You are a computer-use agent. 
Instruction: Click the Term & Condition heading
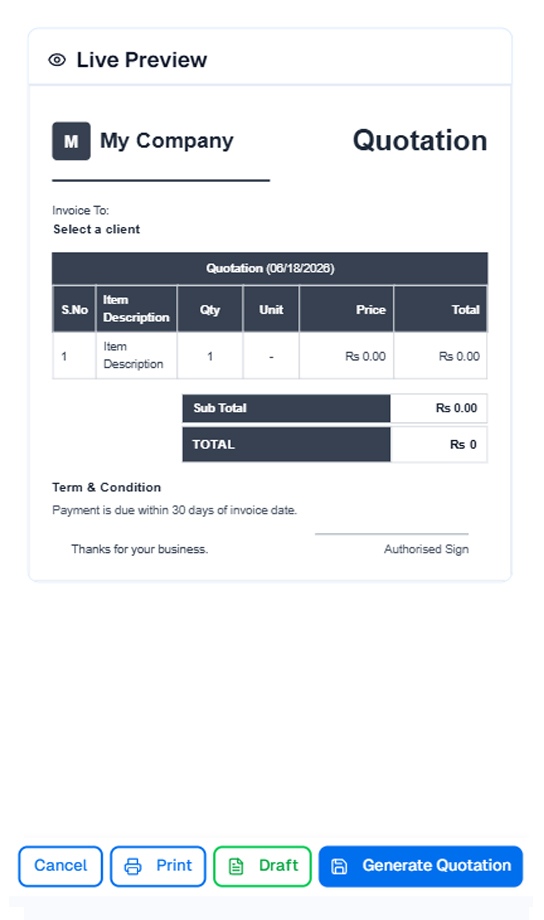[106, 488]
